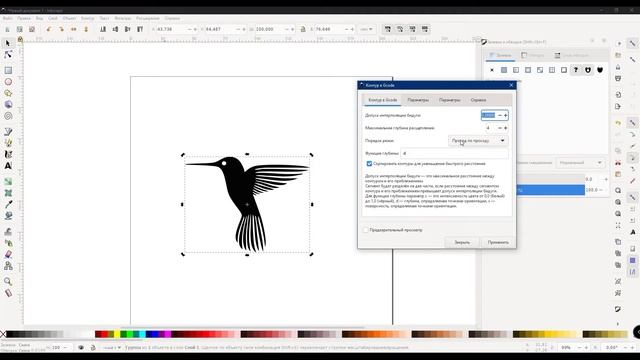The height and width of the screenshot is (360, 640).
Task: Open the layer selector dropdown in status bar
Action: (x=112, y=348)
